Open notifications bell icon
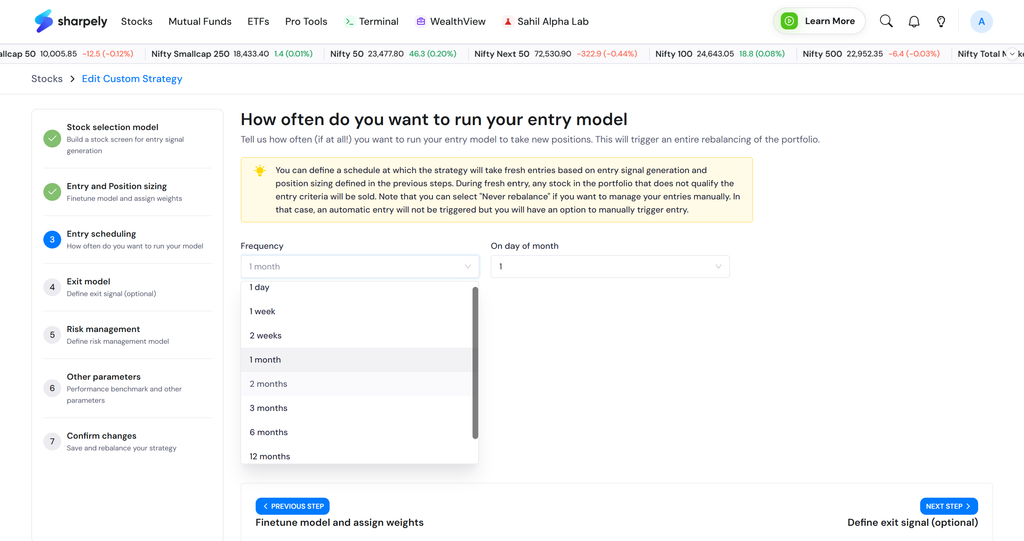 (x=914, y=22)
